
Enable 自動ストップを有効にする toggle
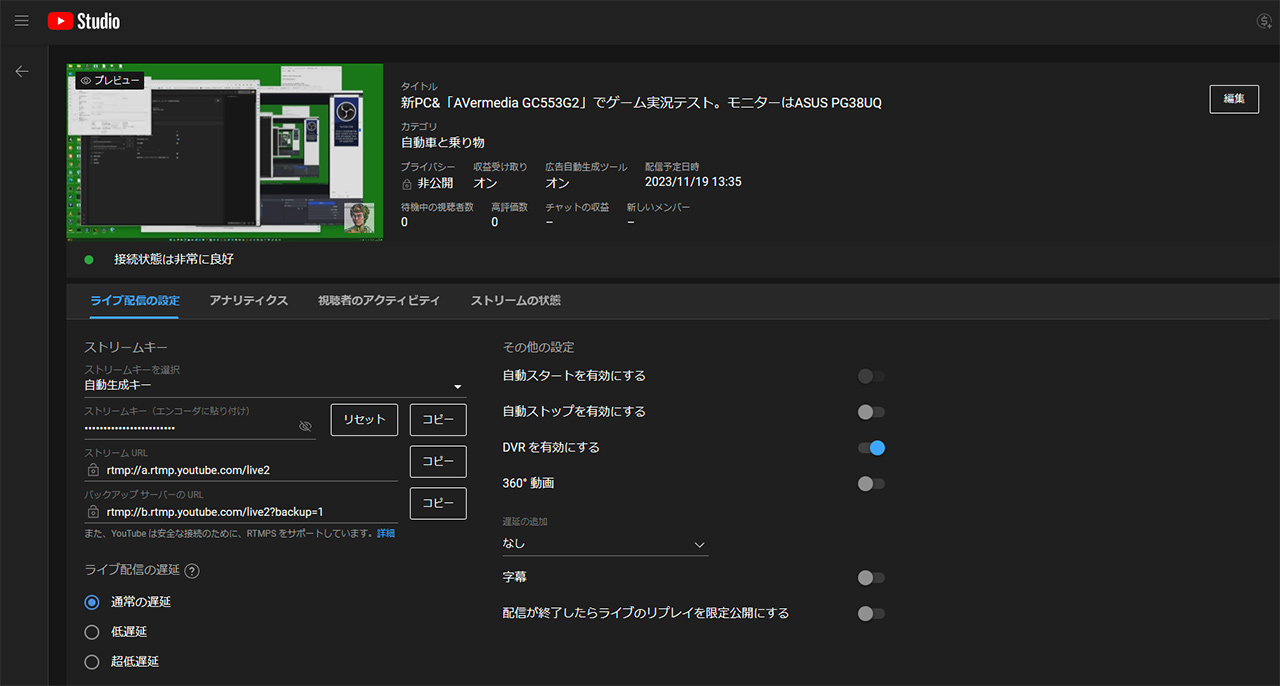pyautogui.click(x=871, y=412)
